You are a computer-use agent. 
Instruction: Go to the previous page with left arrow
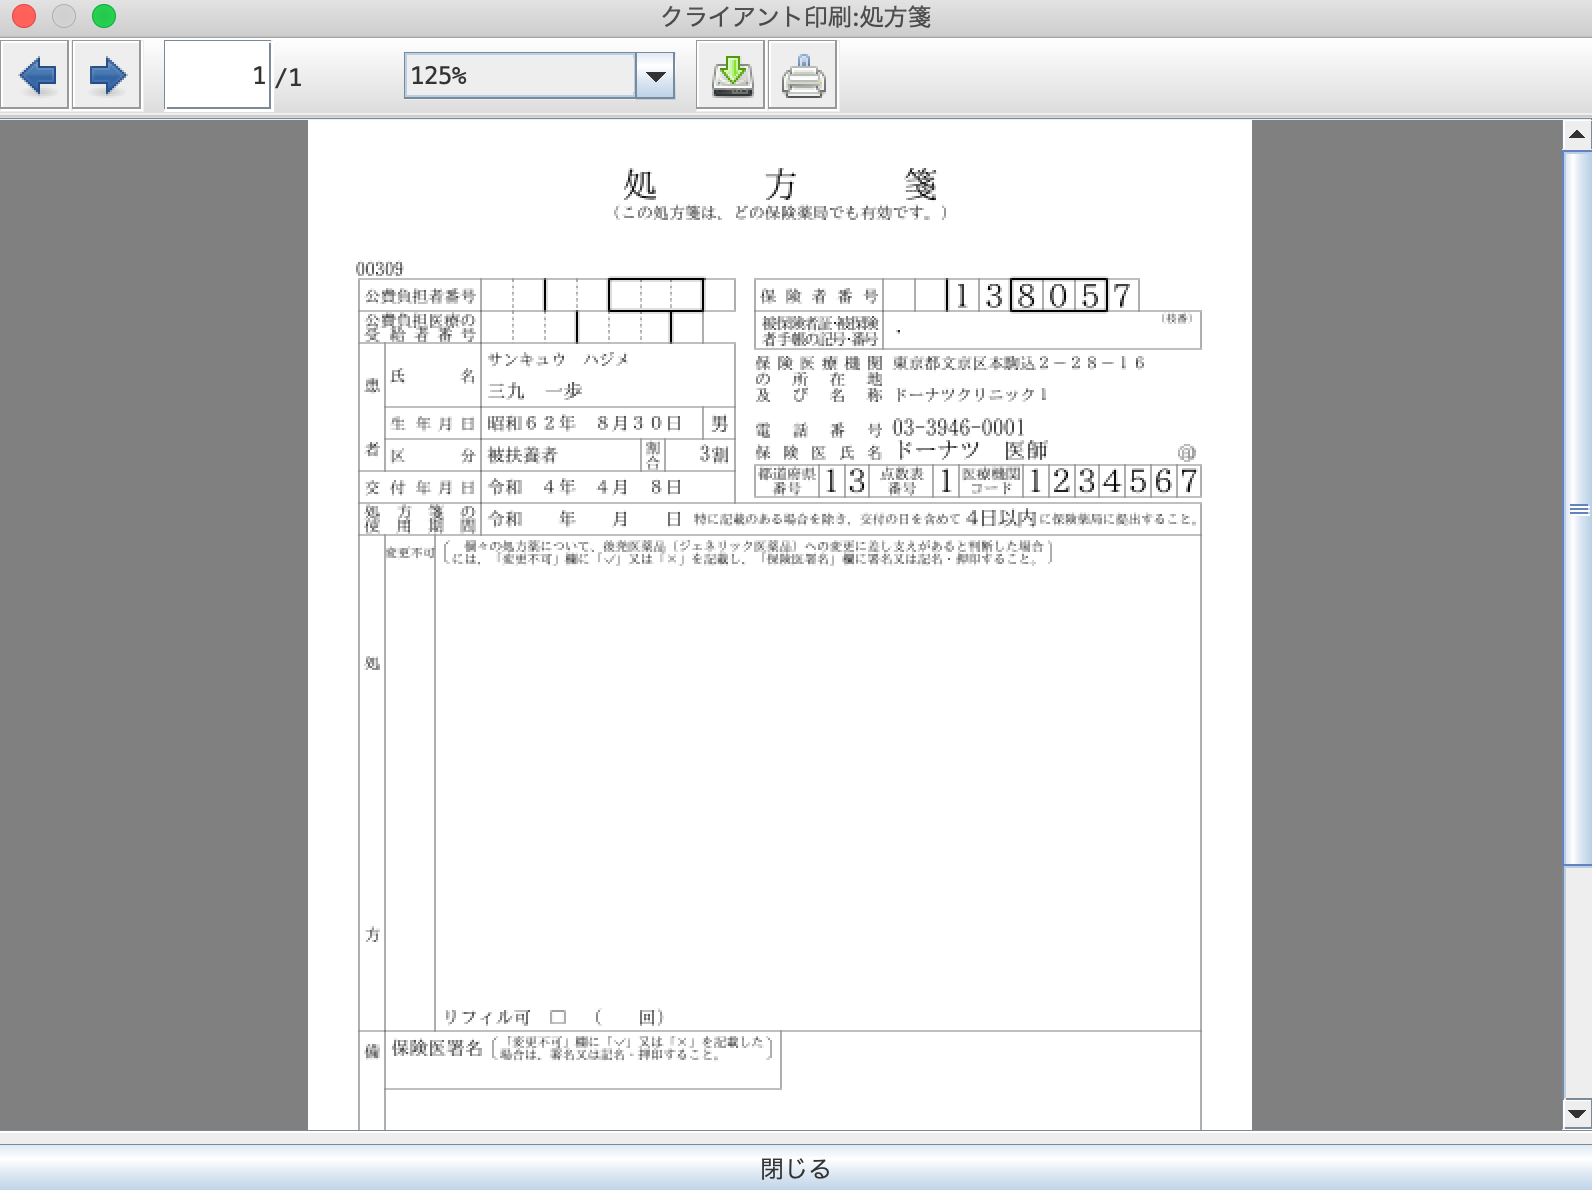(35, 75)
